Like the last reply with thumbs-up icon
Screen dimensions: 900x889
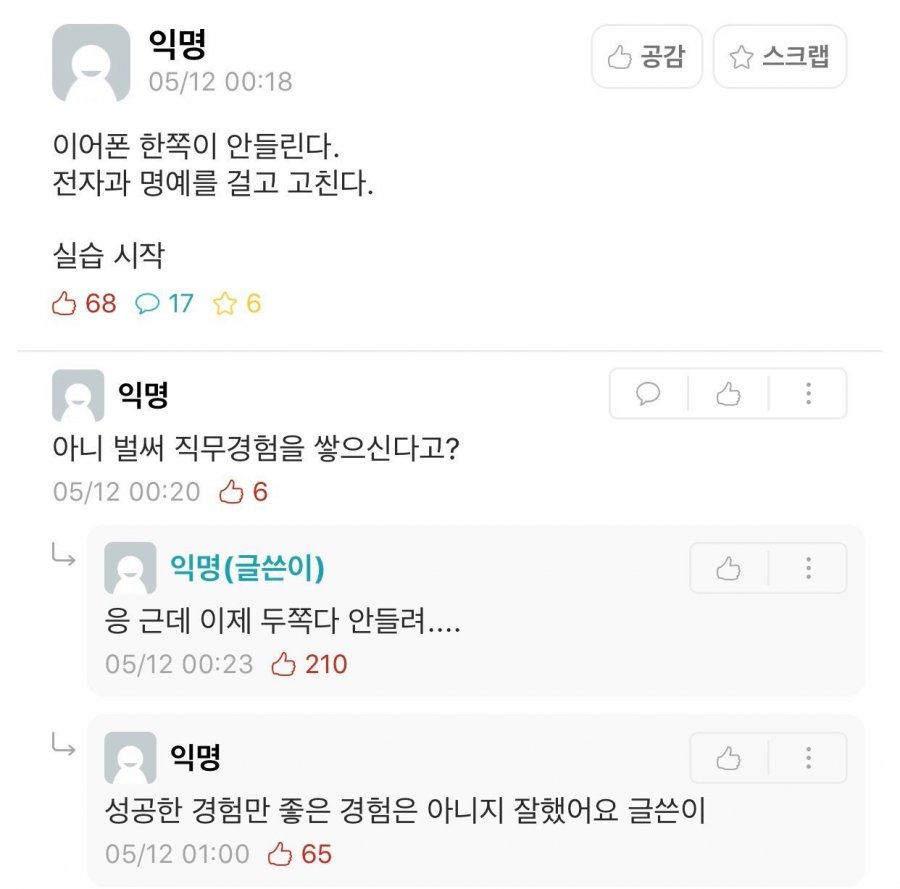click(728, 758)
